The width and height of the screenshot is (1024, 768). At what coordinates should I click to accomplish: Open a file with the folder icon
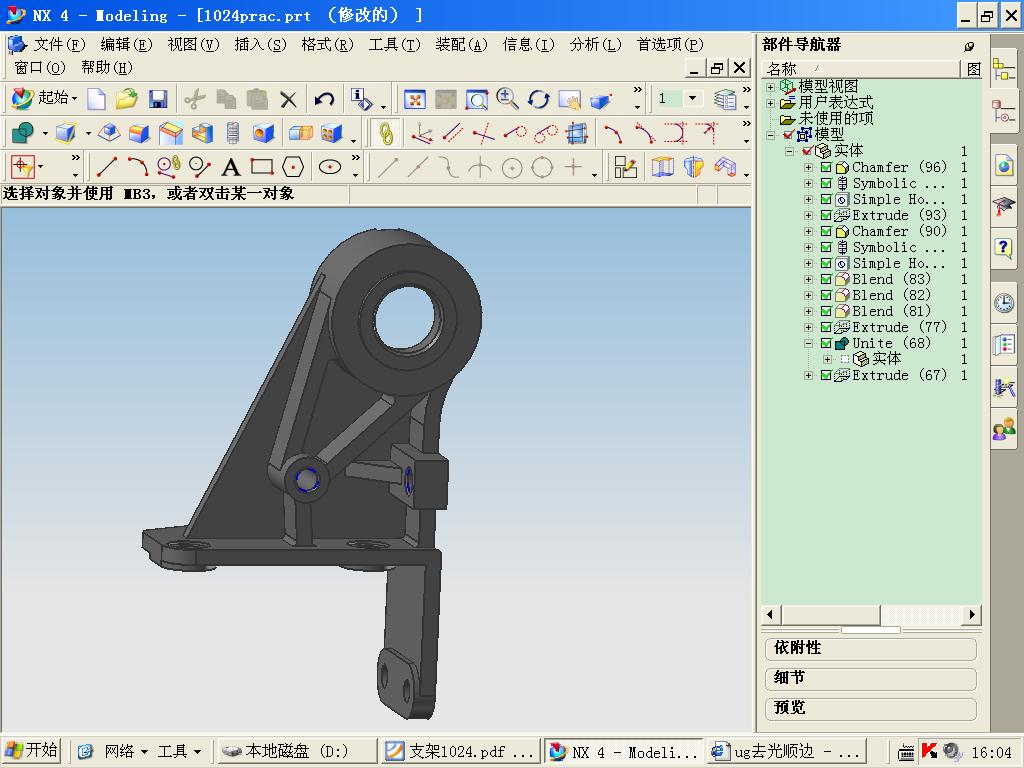pyautogui.click(x=127, y=99)
